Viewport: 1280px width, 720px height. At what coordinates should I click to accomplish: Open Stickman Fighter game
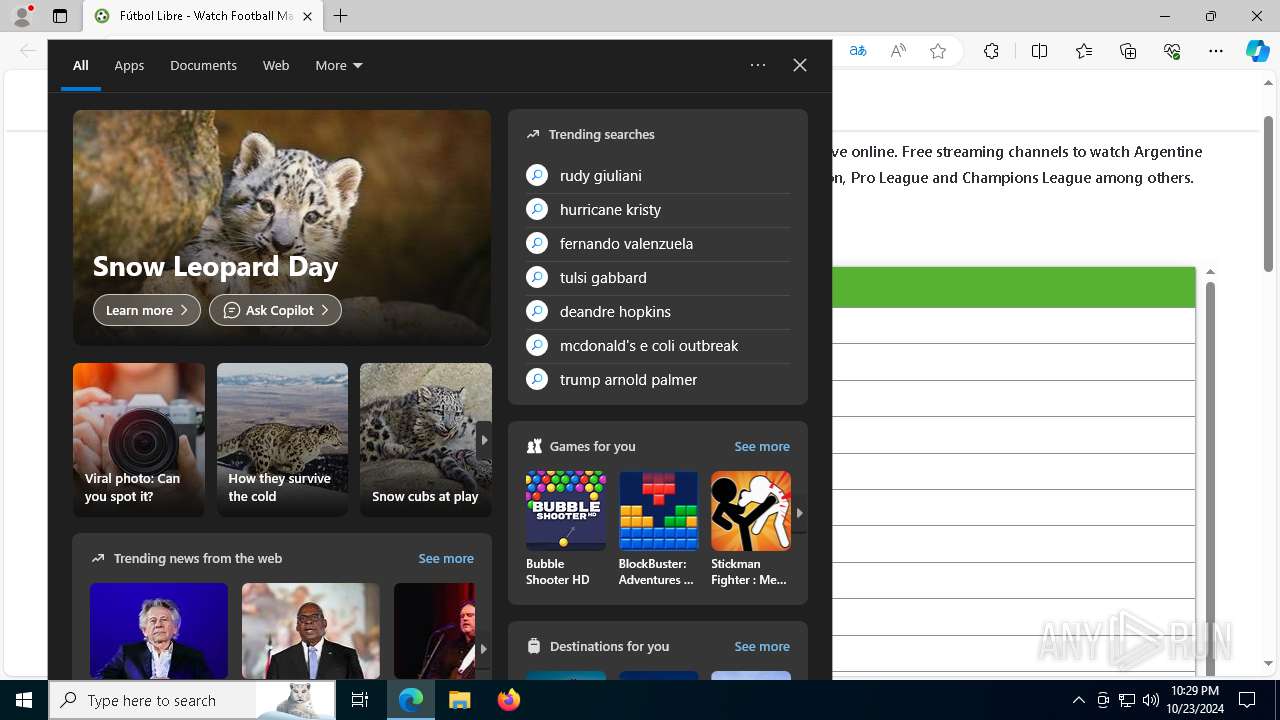click(750, 529)
